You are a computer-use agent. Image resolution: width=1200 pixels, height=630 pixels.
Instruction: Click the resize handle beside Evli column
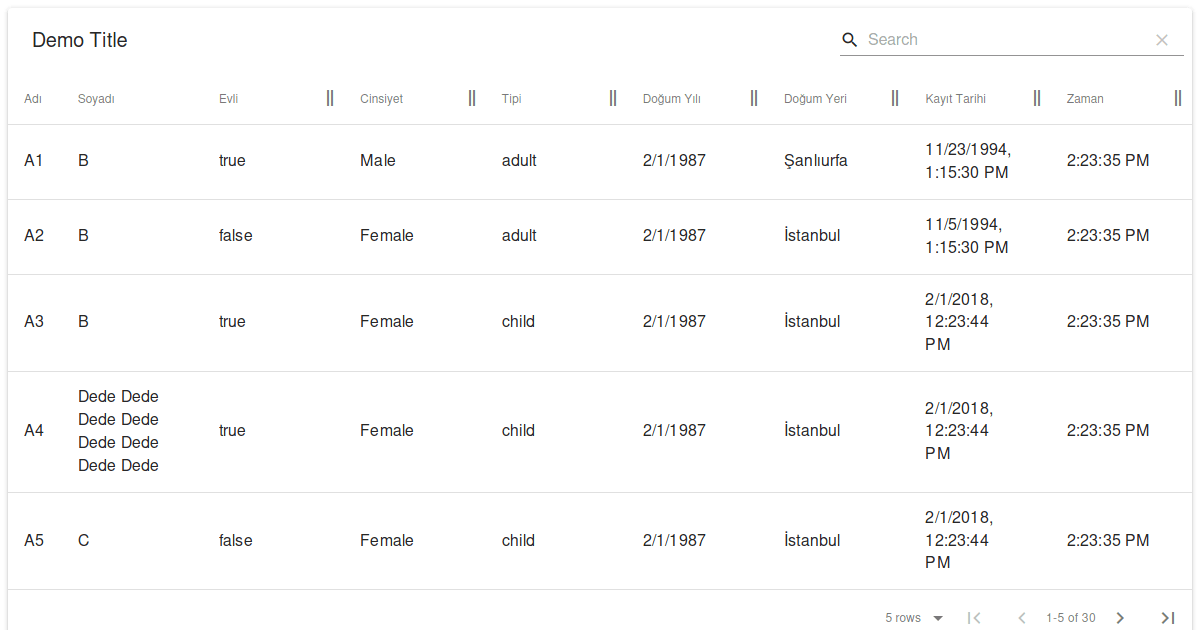pos(330,98)
